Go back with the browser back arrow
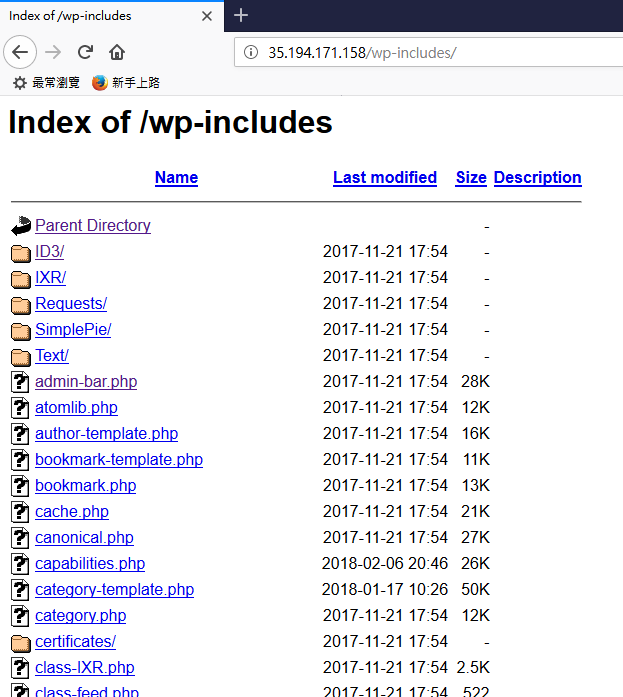 click(20, 52)
